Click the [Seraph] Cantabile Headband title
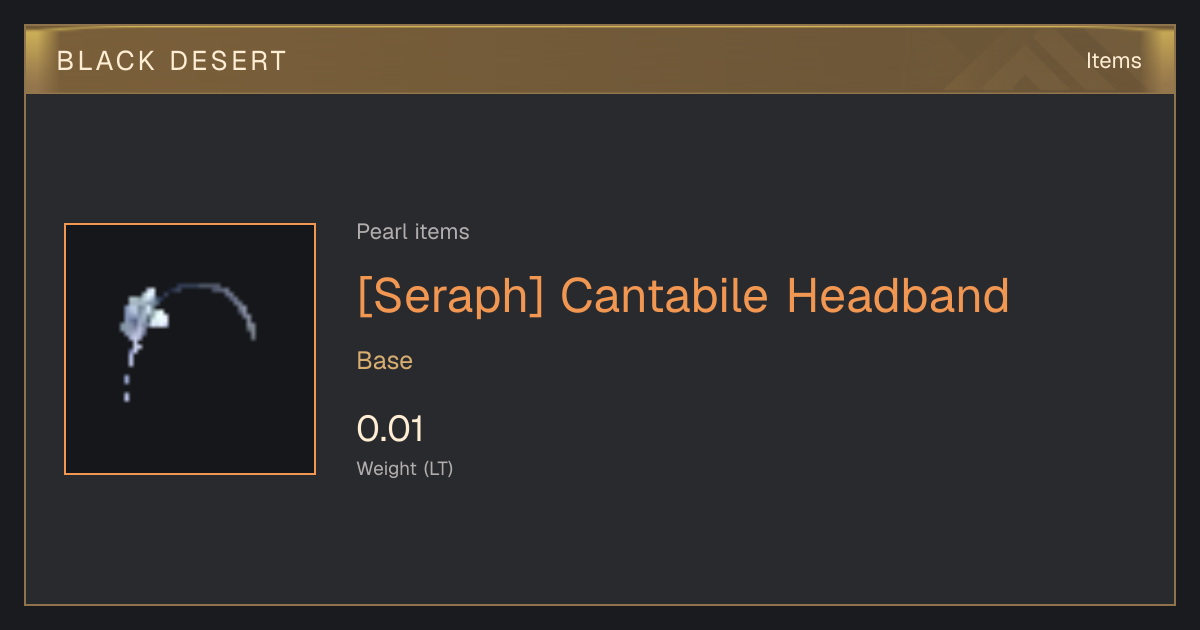The height and width of the screenshot is (630, 1200). (683, 296)
